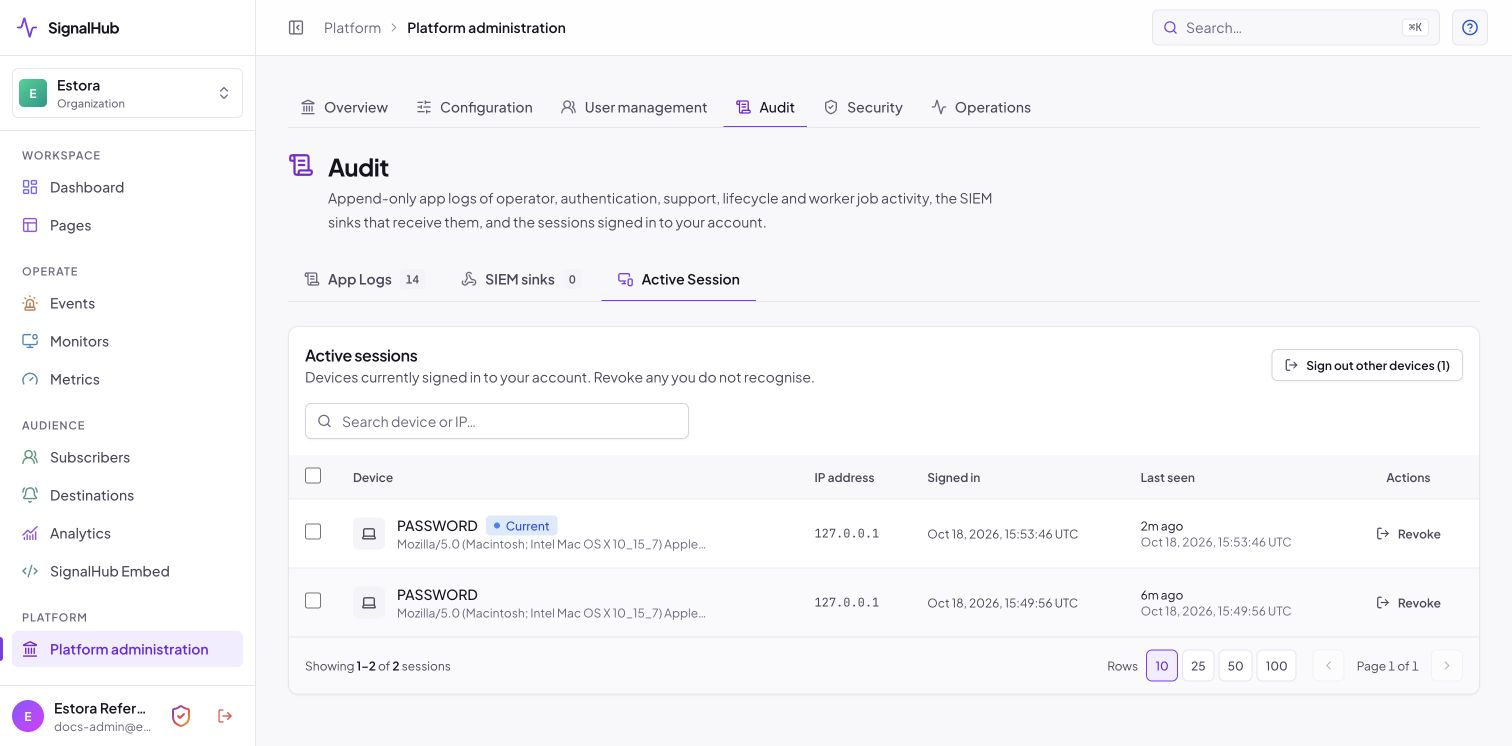Click the E avatar in the profile area

28,716
